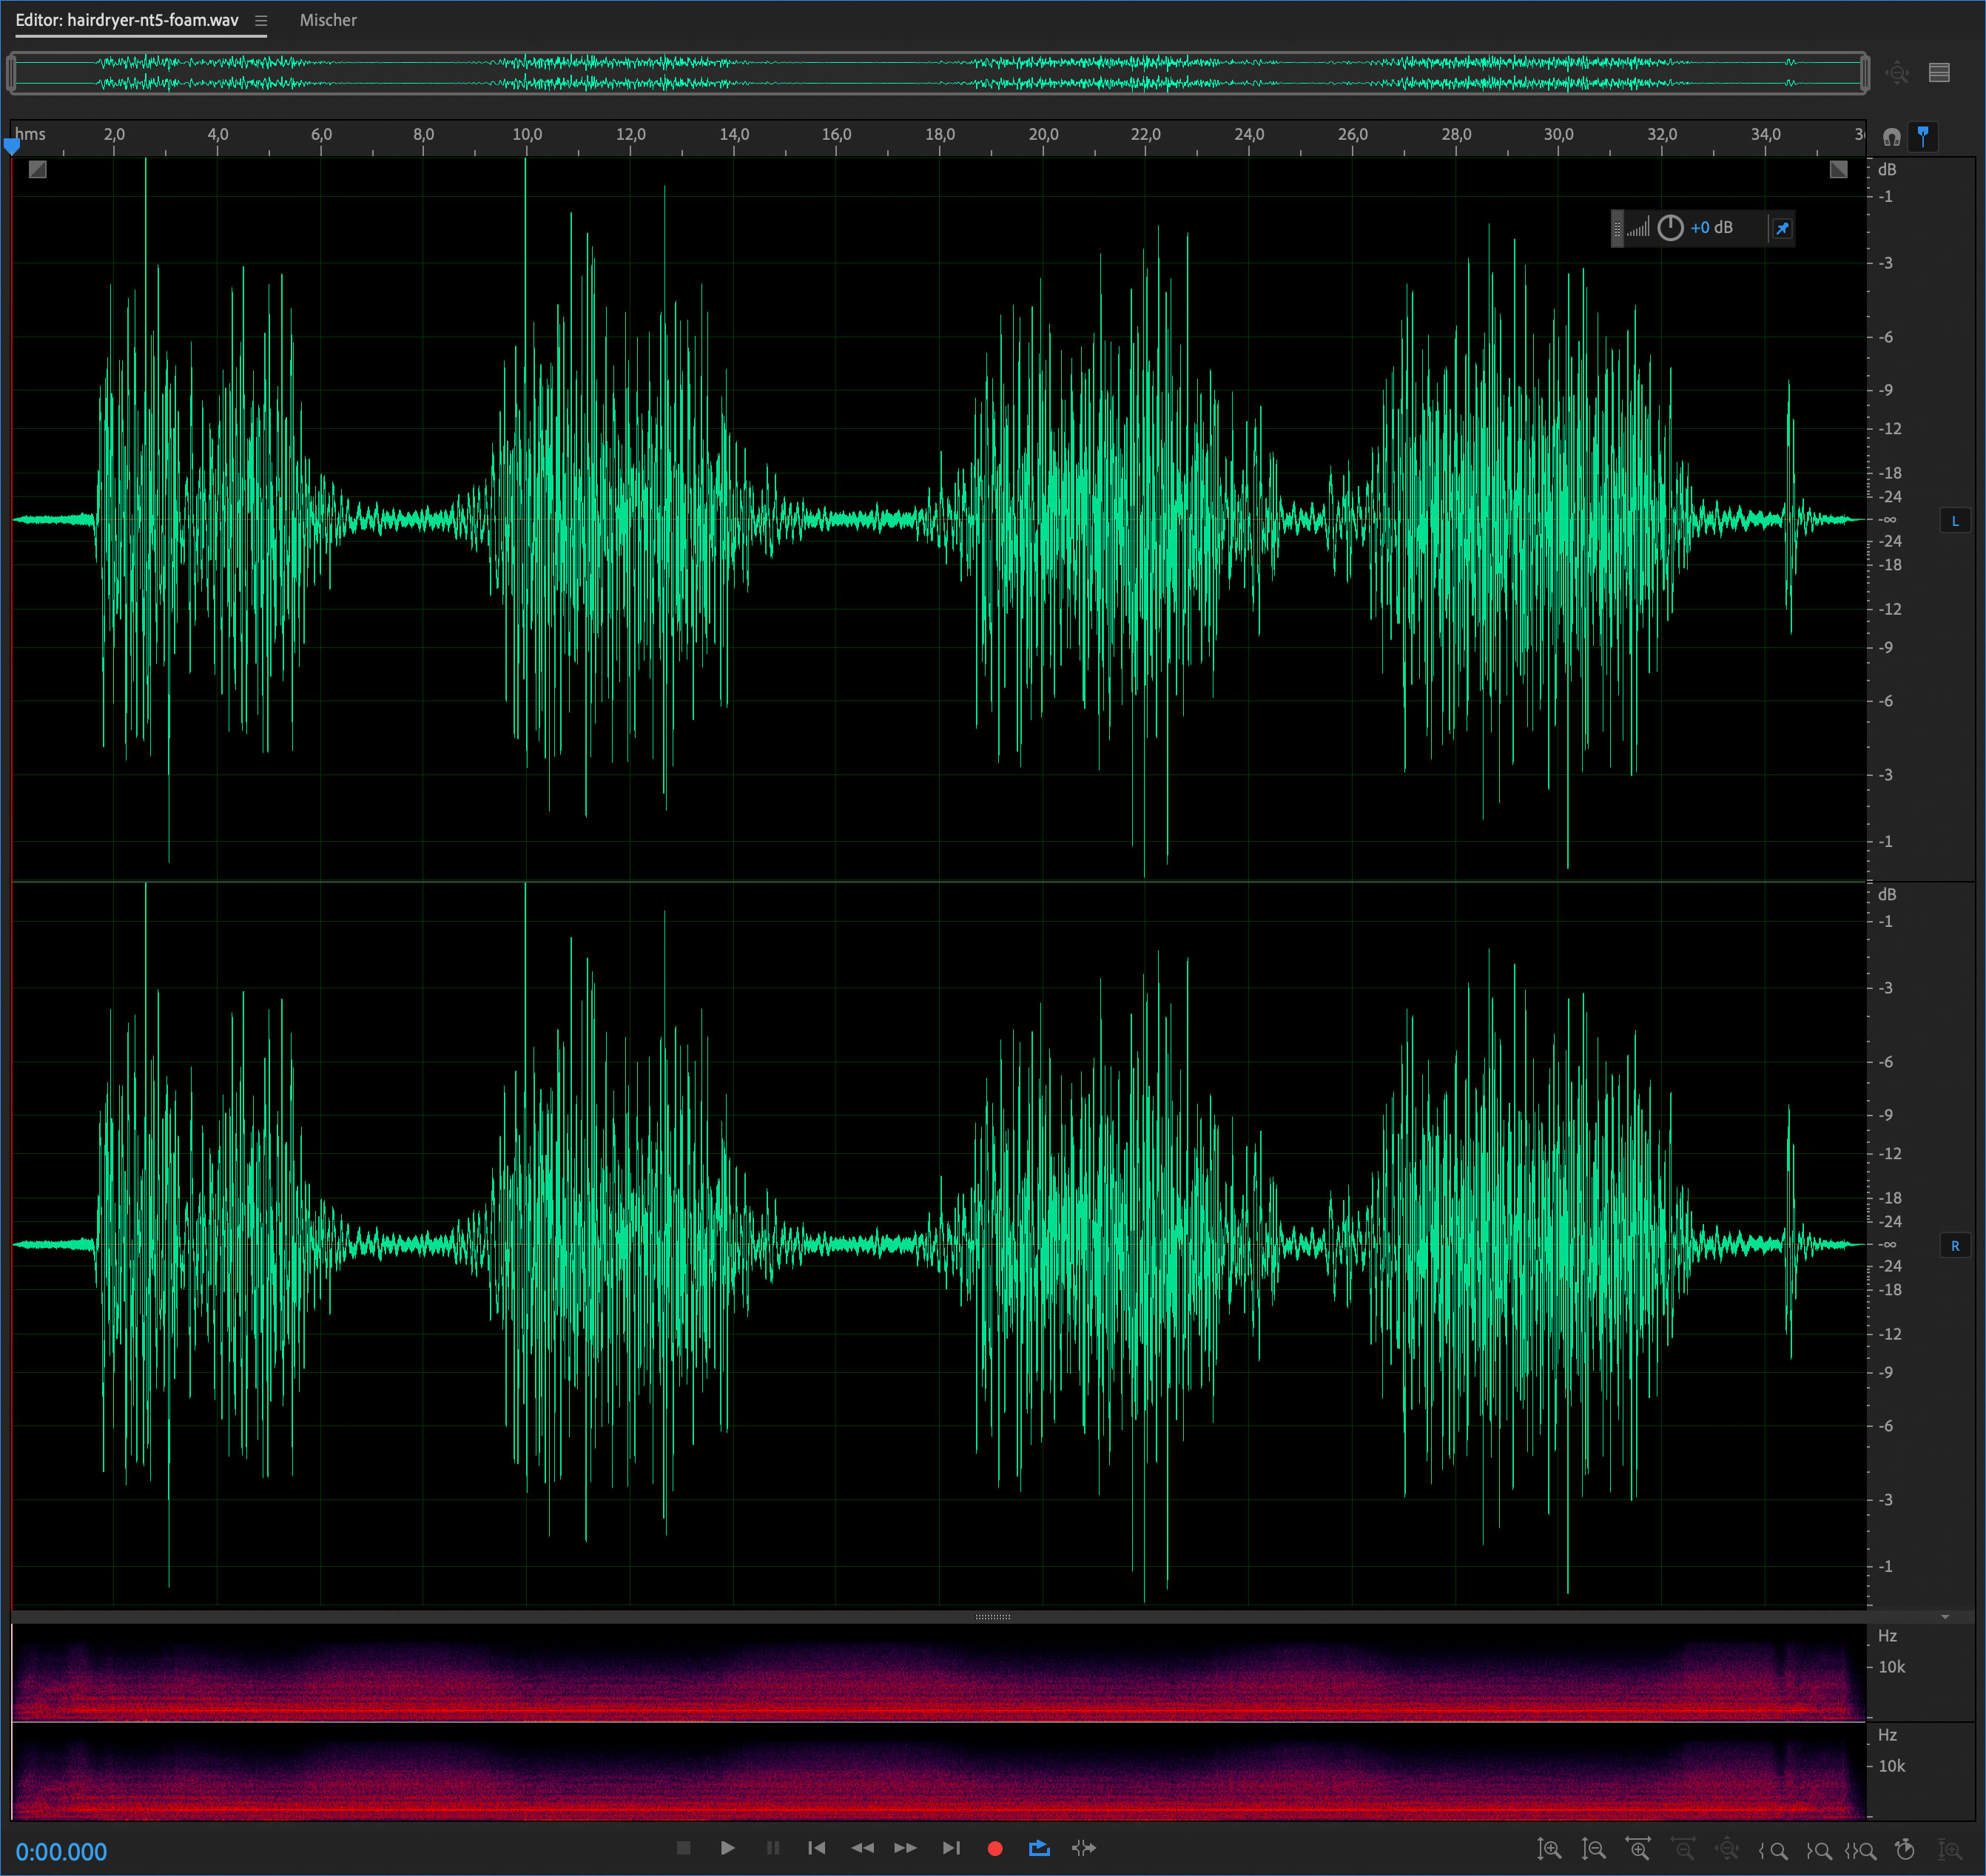Click the 0:00.000 timecode display
Screen dimensions: 1986x1876
pyautogui.click(x=61, y=1851)
